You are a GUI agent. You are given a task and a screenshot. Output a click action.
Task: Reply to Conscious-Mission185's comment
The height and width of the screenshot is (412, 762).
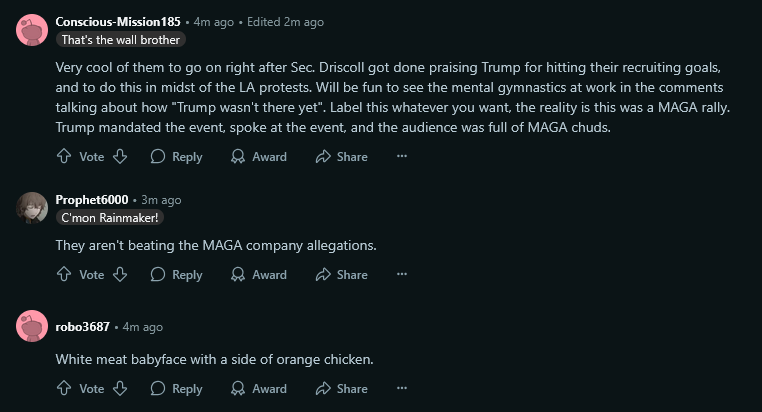coord(176,157)
